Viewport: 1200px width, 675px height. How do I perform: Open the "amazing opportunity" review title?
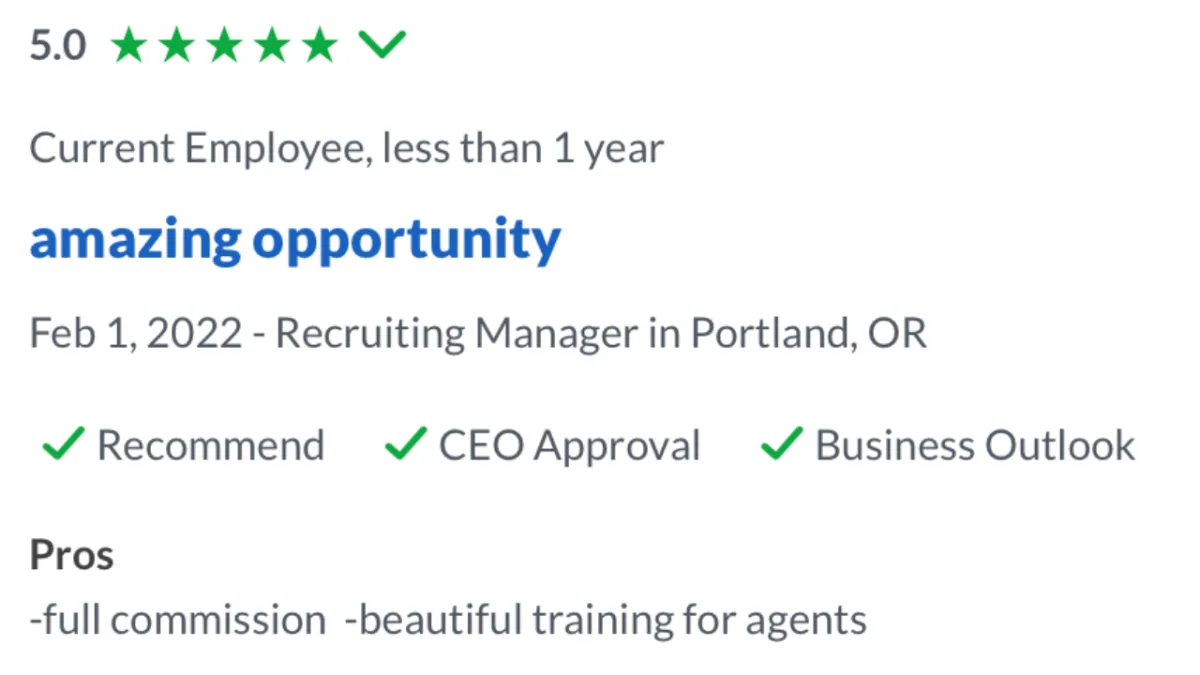tap(295, 241)
